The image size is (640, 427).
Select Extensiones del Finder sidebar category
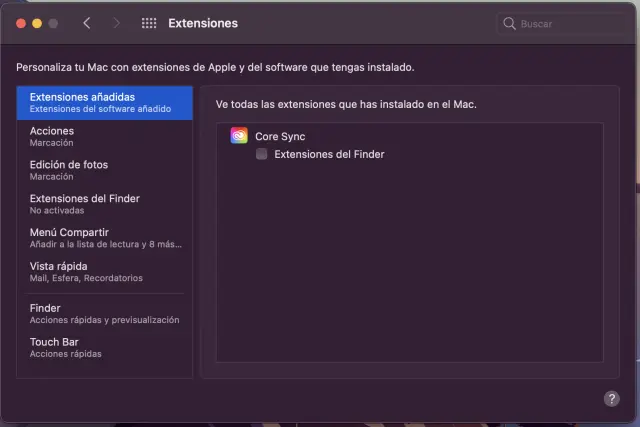pos(104,205)
